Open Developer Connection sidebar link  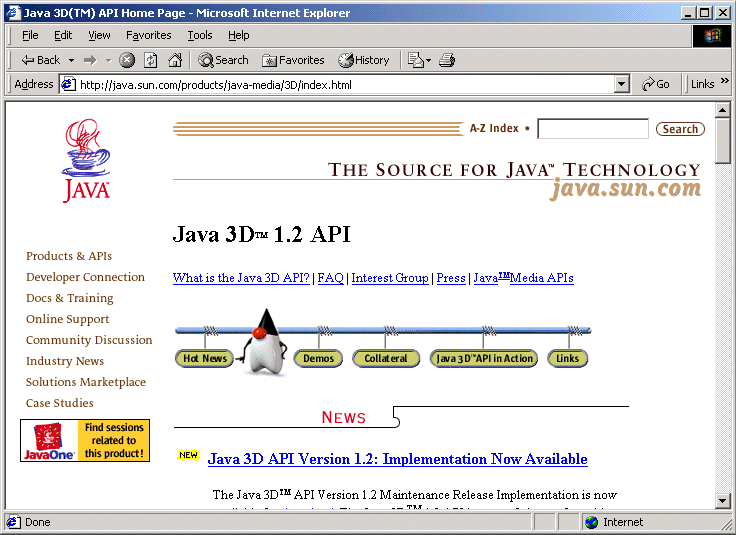[x=85, y=277]
